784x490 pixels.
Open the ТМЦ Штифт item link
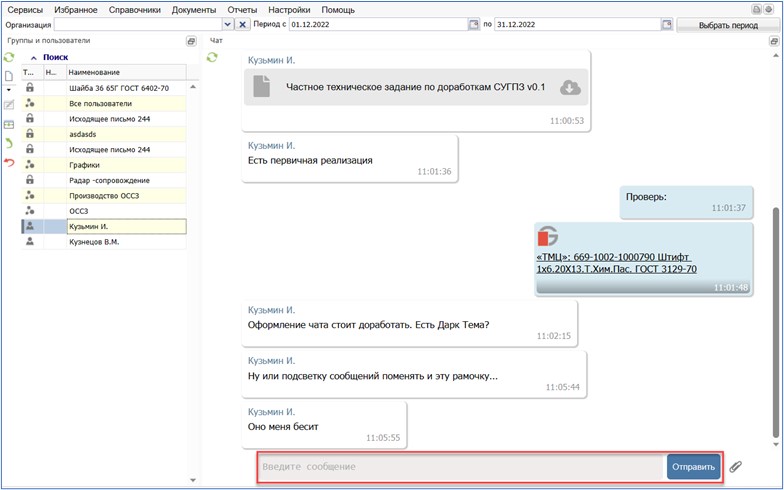click(615, 262)
